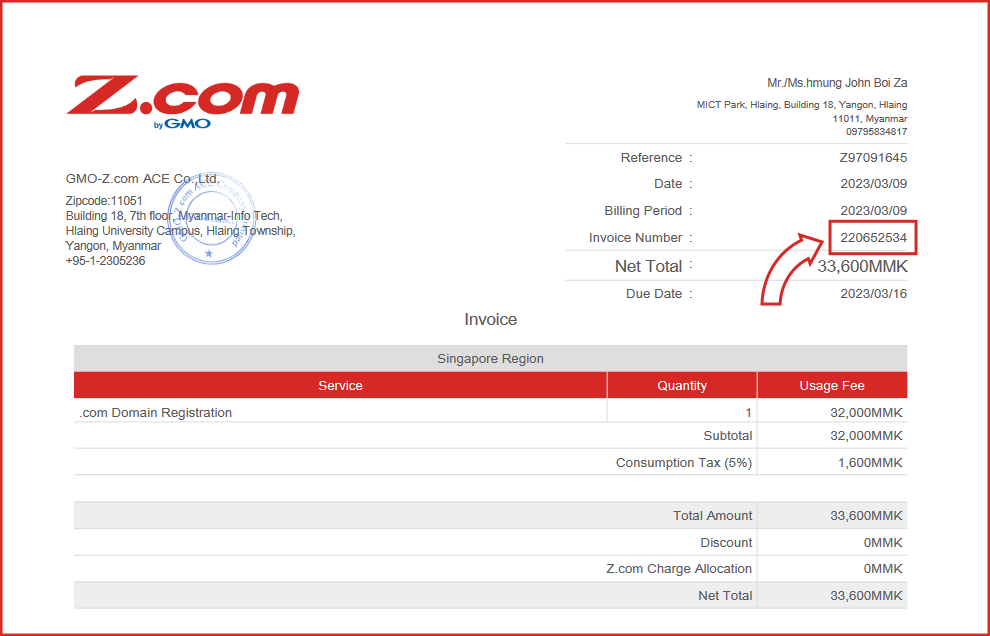Select tax amount 1,600MMK
Image resolution: width=990 pixels, height=636 pixels.
pos(870,463)
